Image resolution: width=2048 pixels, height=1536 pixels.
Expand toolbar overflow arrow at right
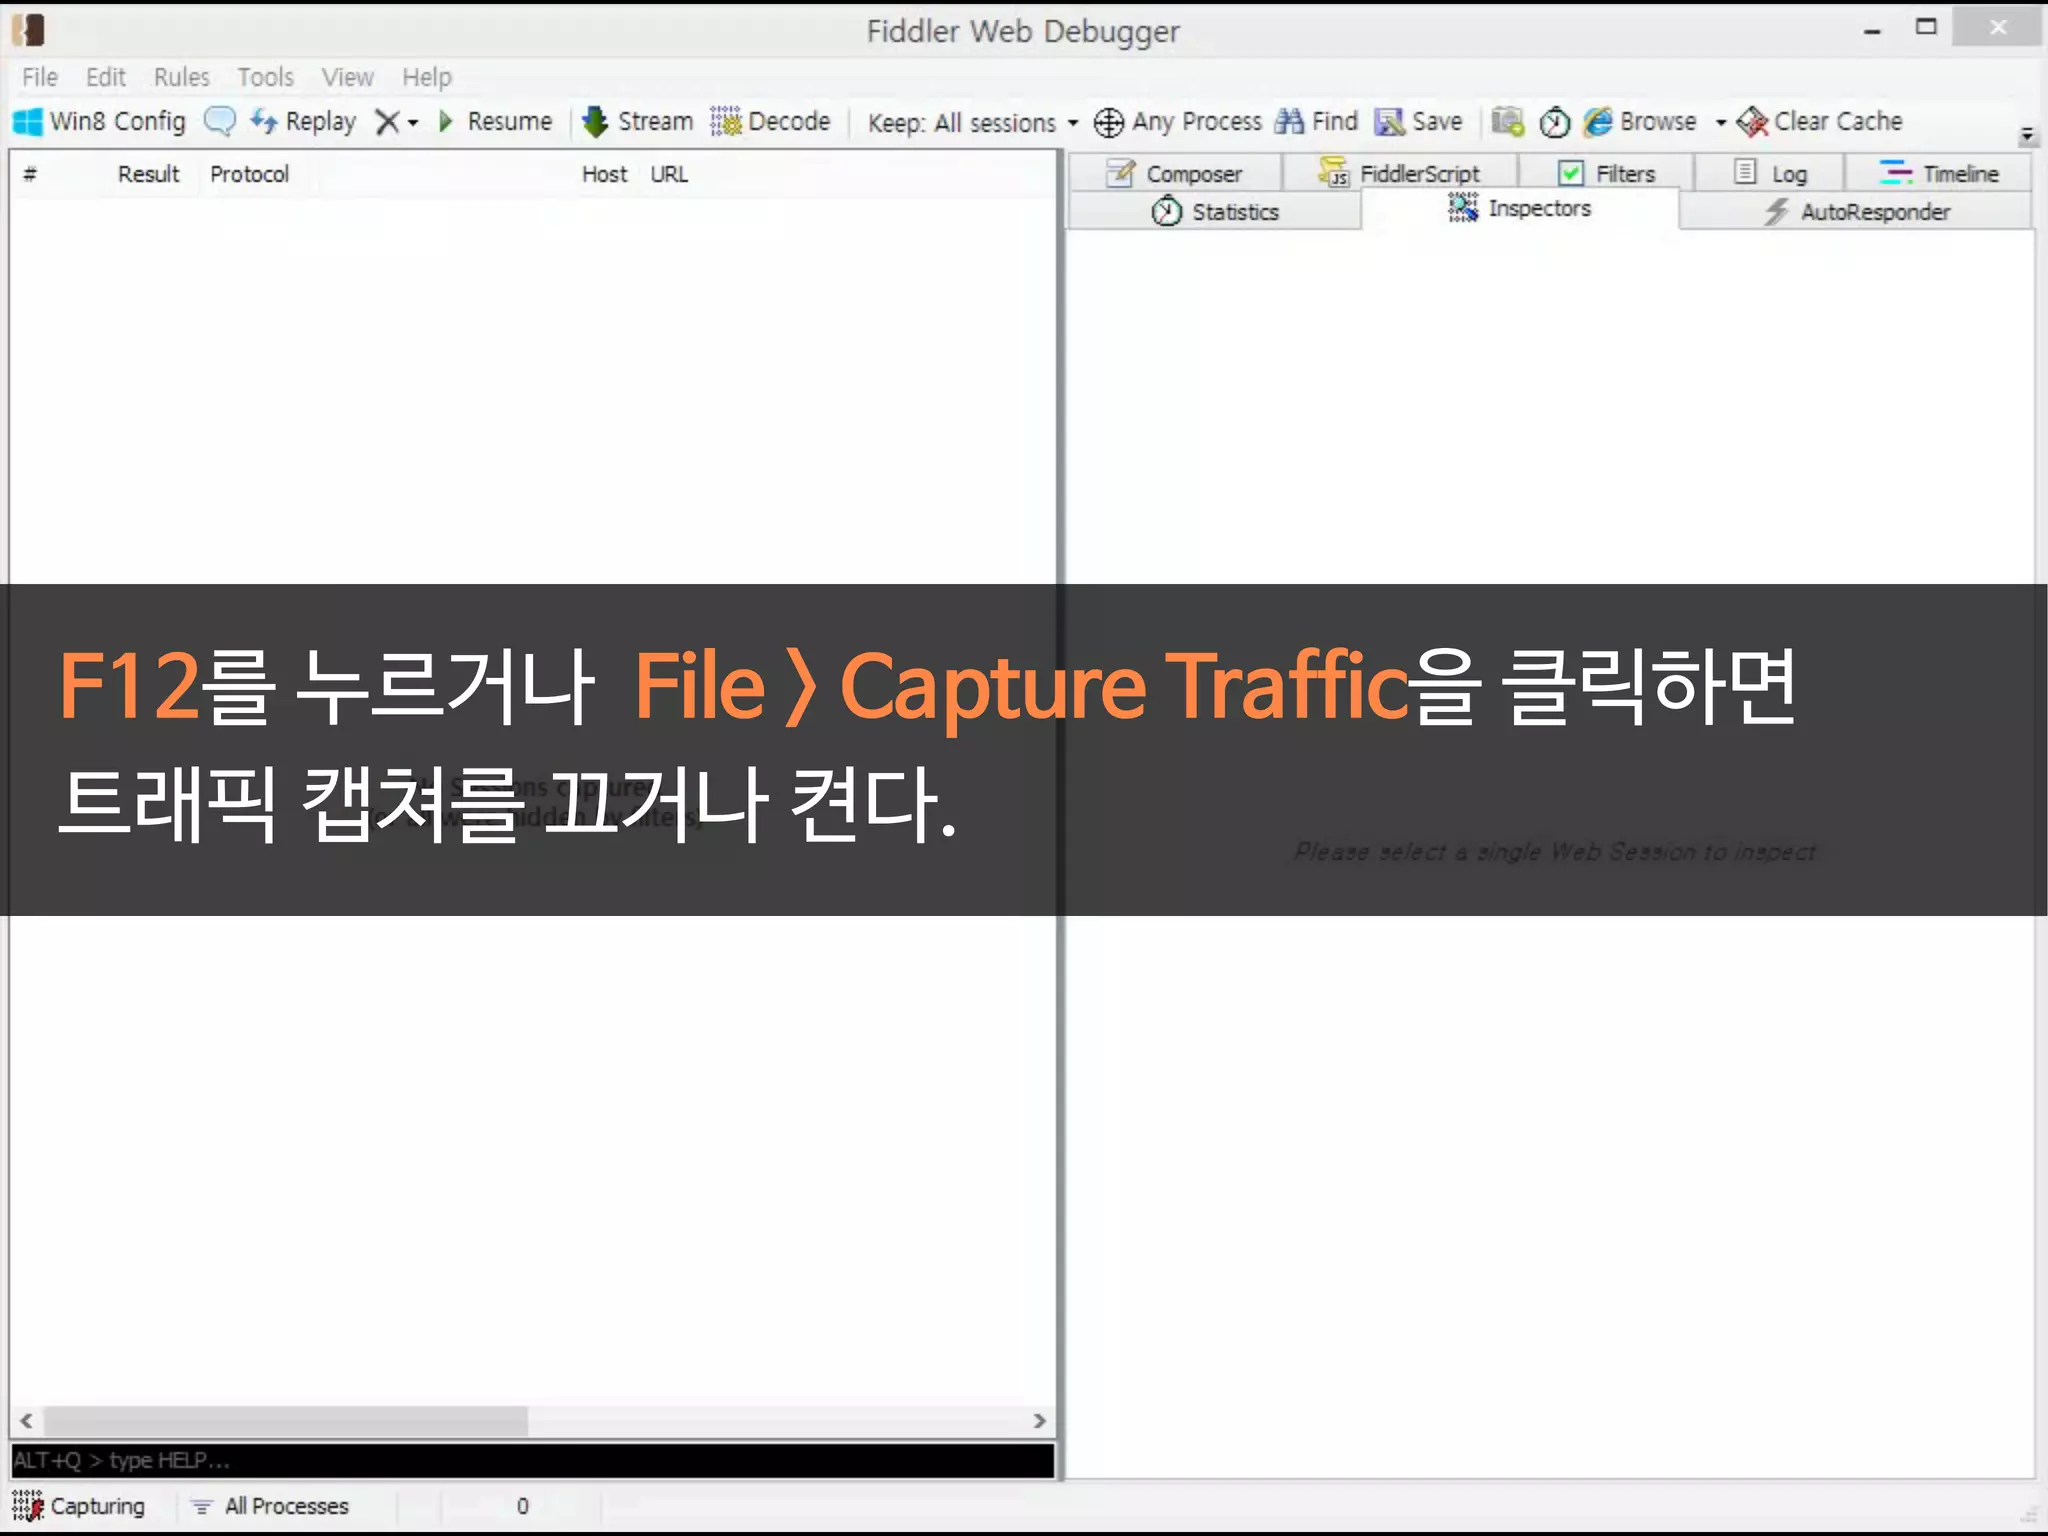point(2027,133)
